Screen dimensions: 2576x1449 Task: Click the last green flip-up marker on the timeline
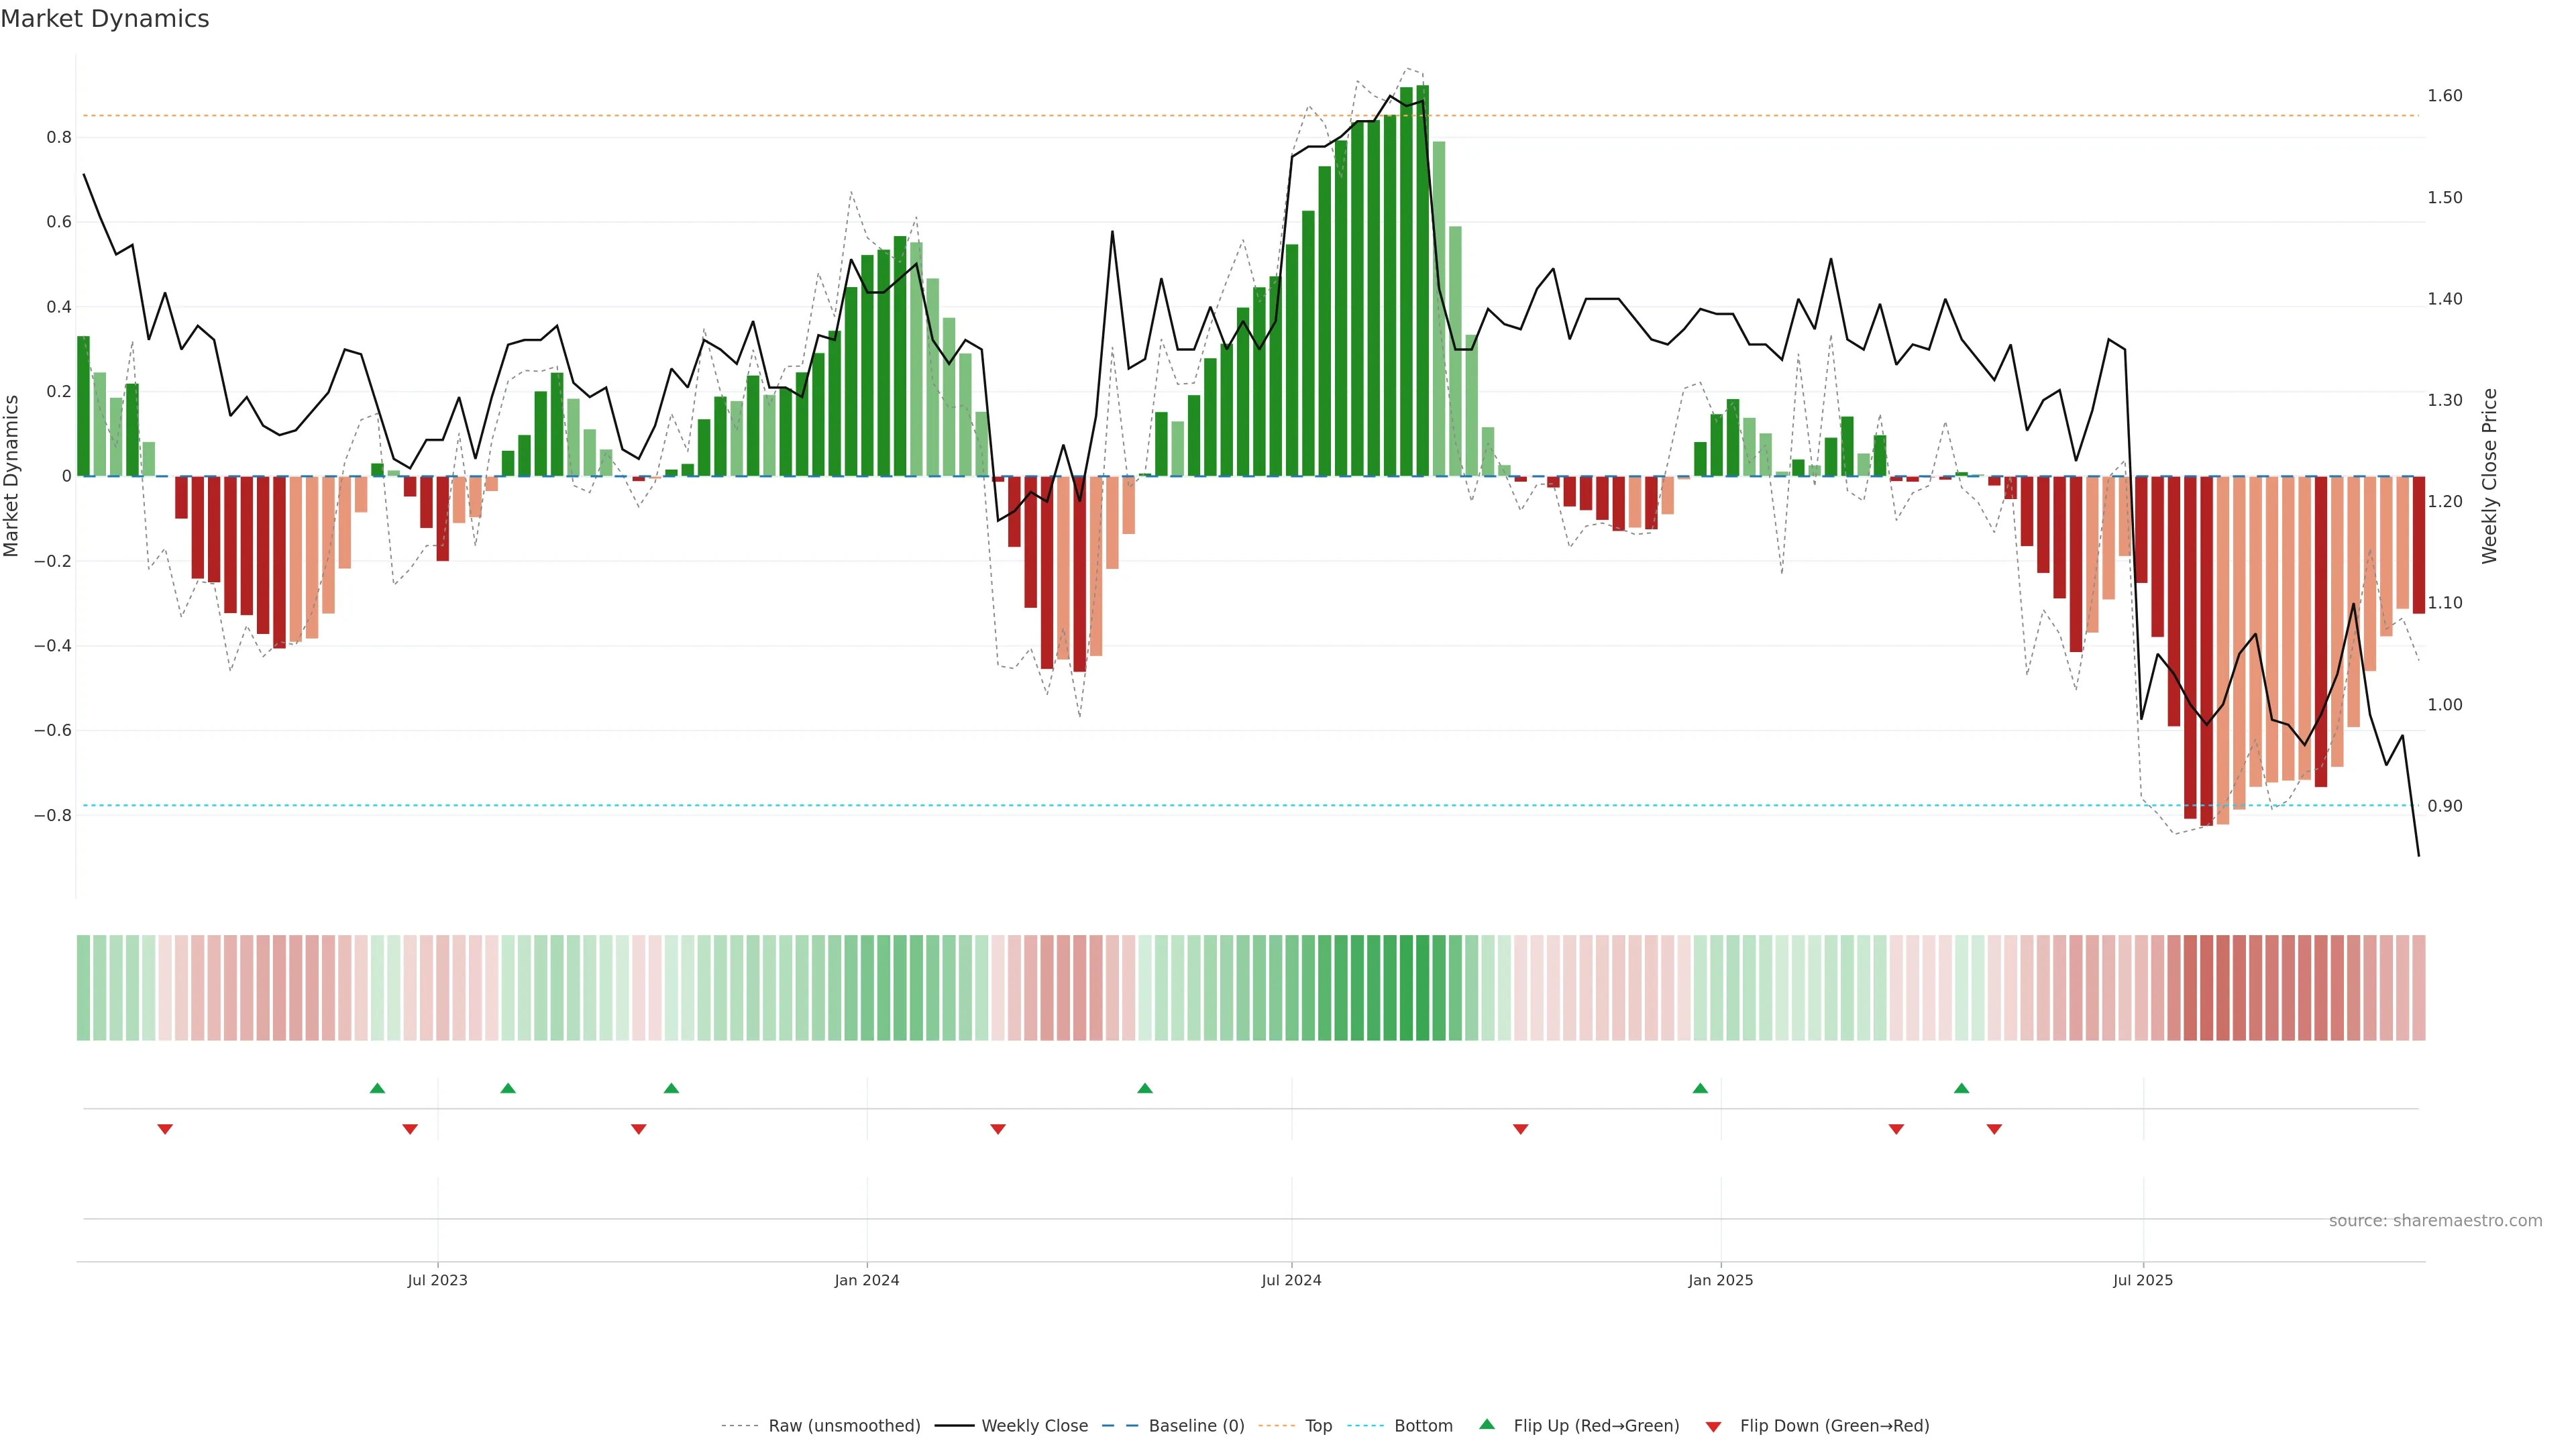coord(1961,1088)
